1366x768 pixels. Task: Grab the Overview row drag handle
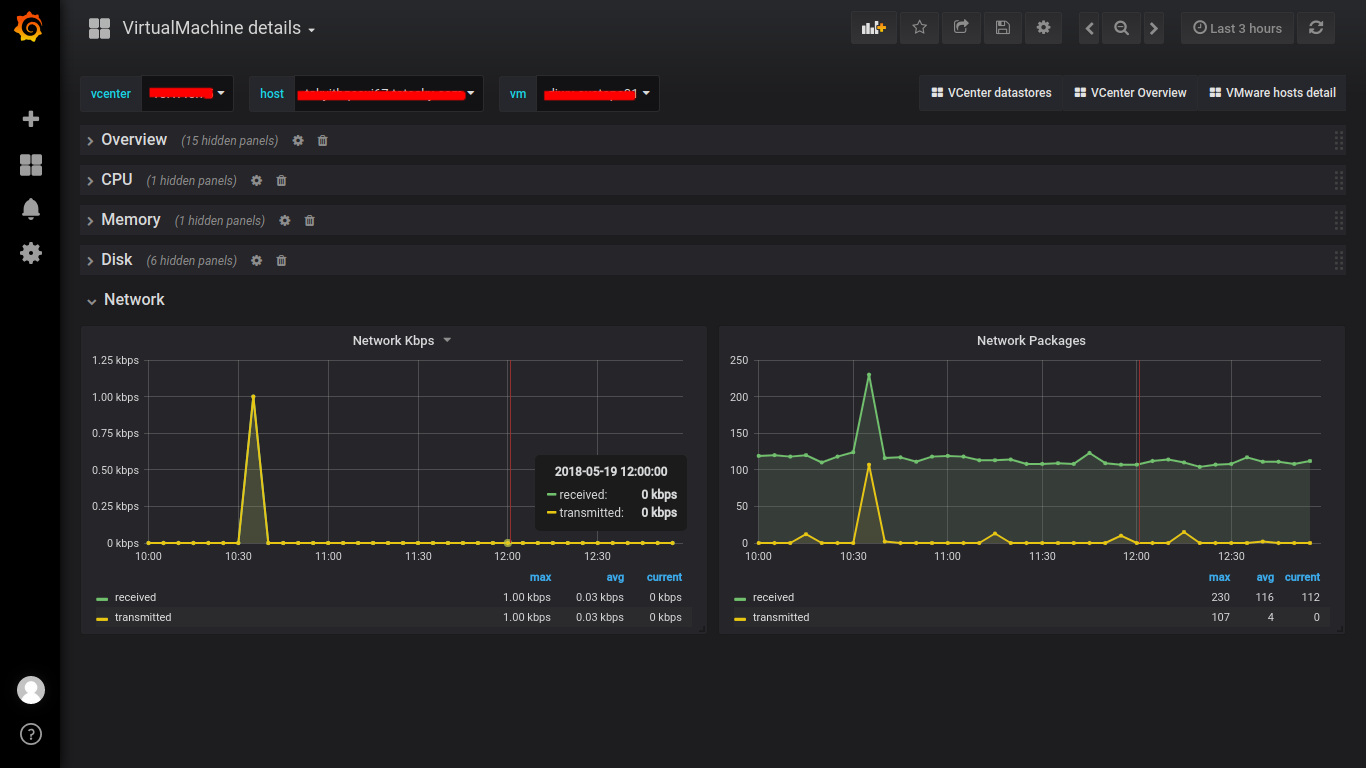pos(1338,141)
